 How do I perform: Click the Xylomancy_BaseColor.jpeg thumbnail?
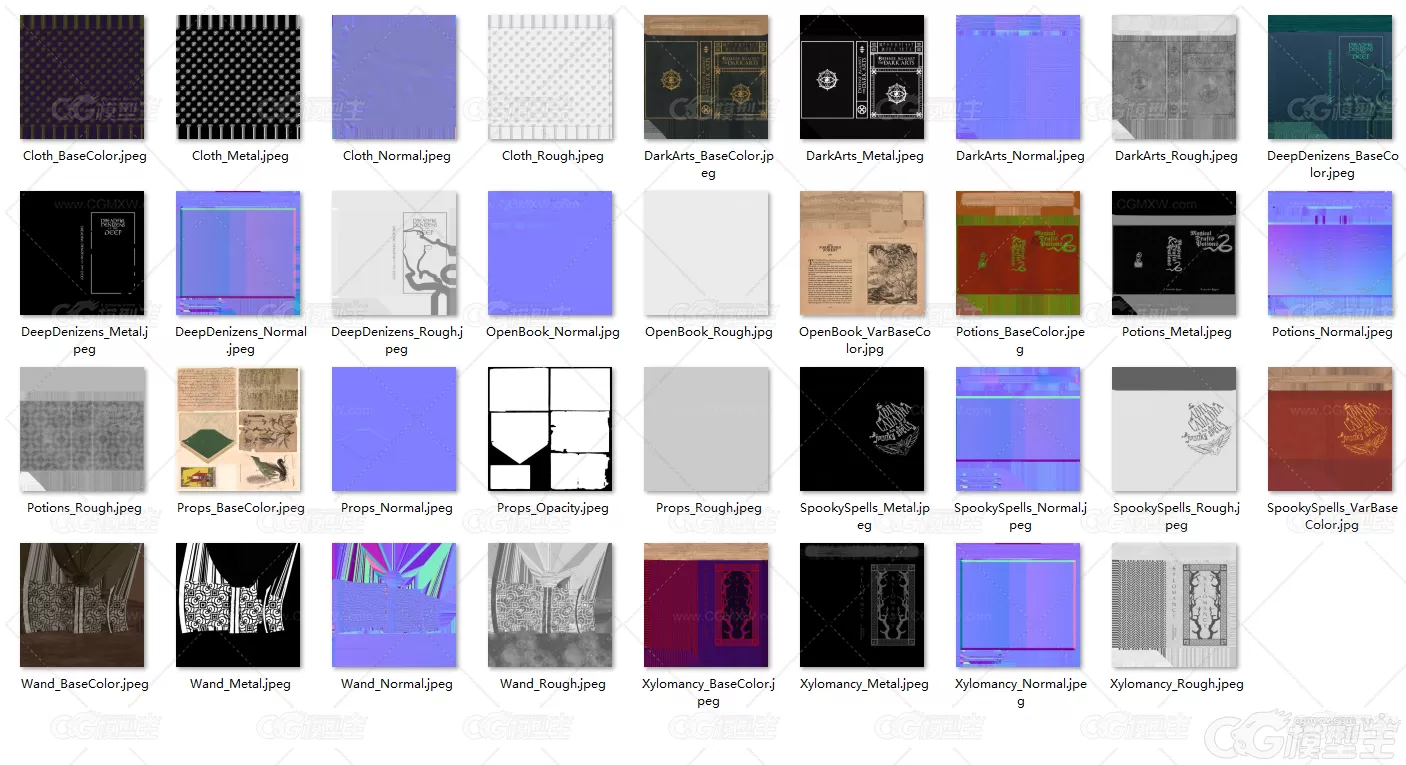(x=706, y=605)
